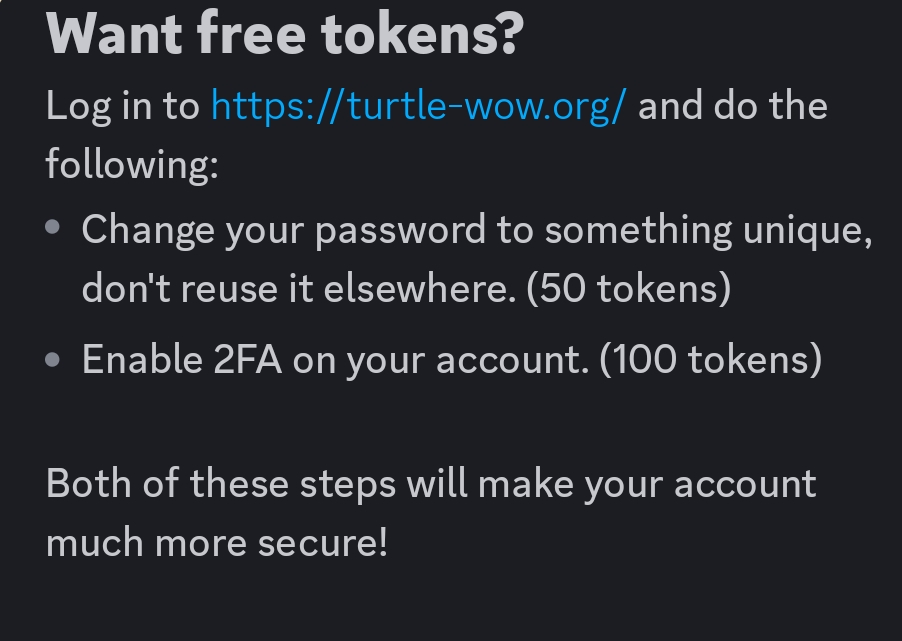Click "will make your account" in the last paragraph
This screenshot has height=641, width=902.
point(611,484)
